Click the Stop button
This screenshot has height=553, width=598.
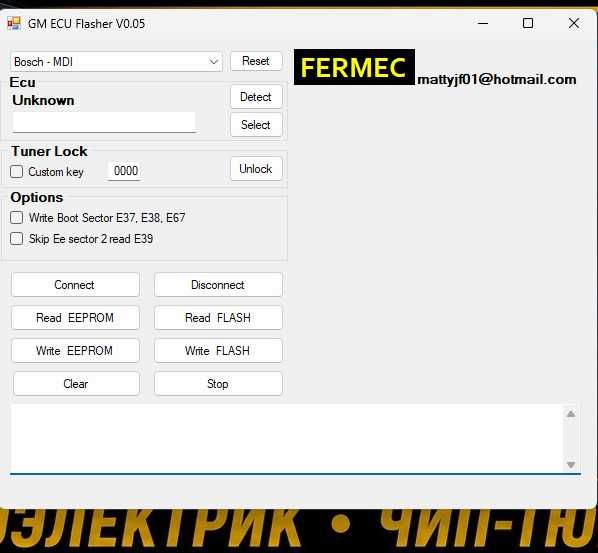pyautogui.click(x=218, y=384)
